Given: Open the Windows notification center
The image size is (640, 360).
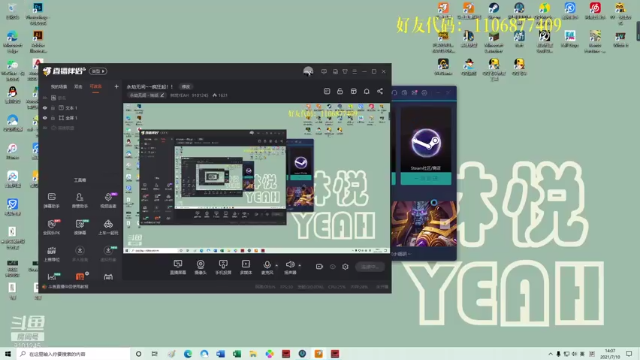Looking at the screenshot, I should 629,354.
